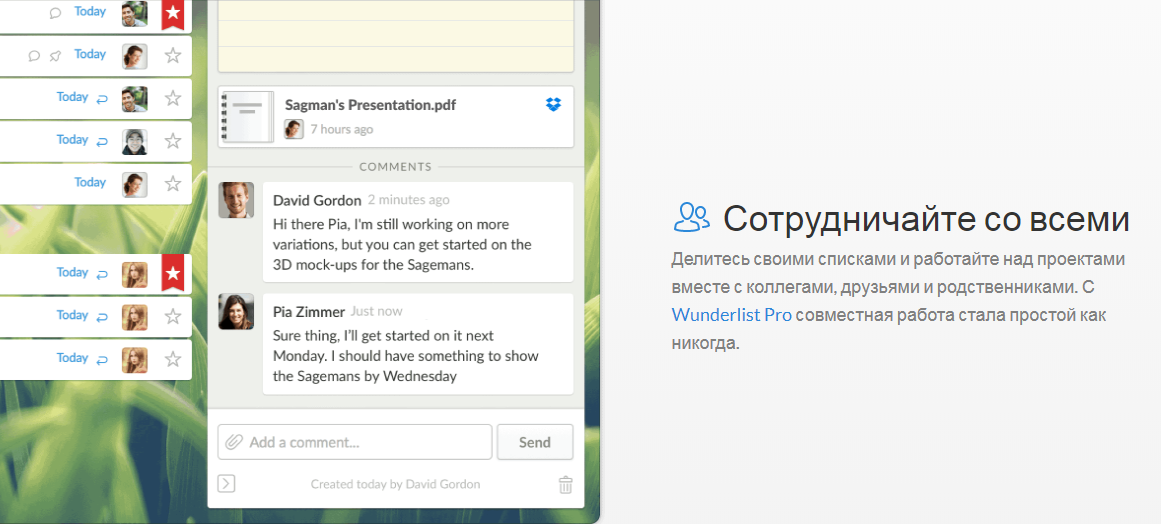The height and width of the screenshot is (524, 1161).
Task: Click the repeat icon beside the hat-wearing avatar
Action: pos(102,141)
